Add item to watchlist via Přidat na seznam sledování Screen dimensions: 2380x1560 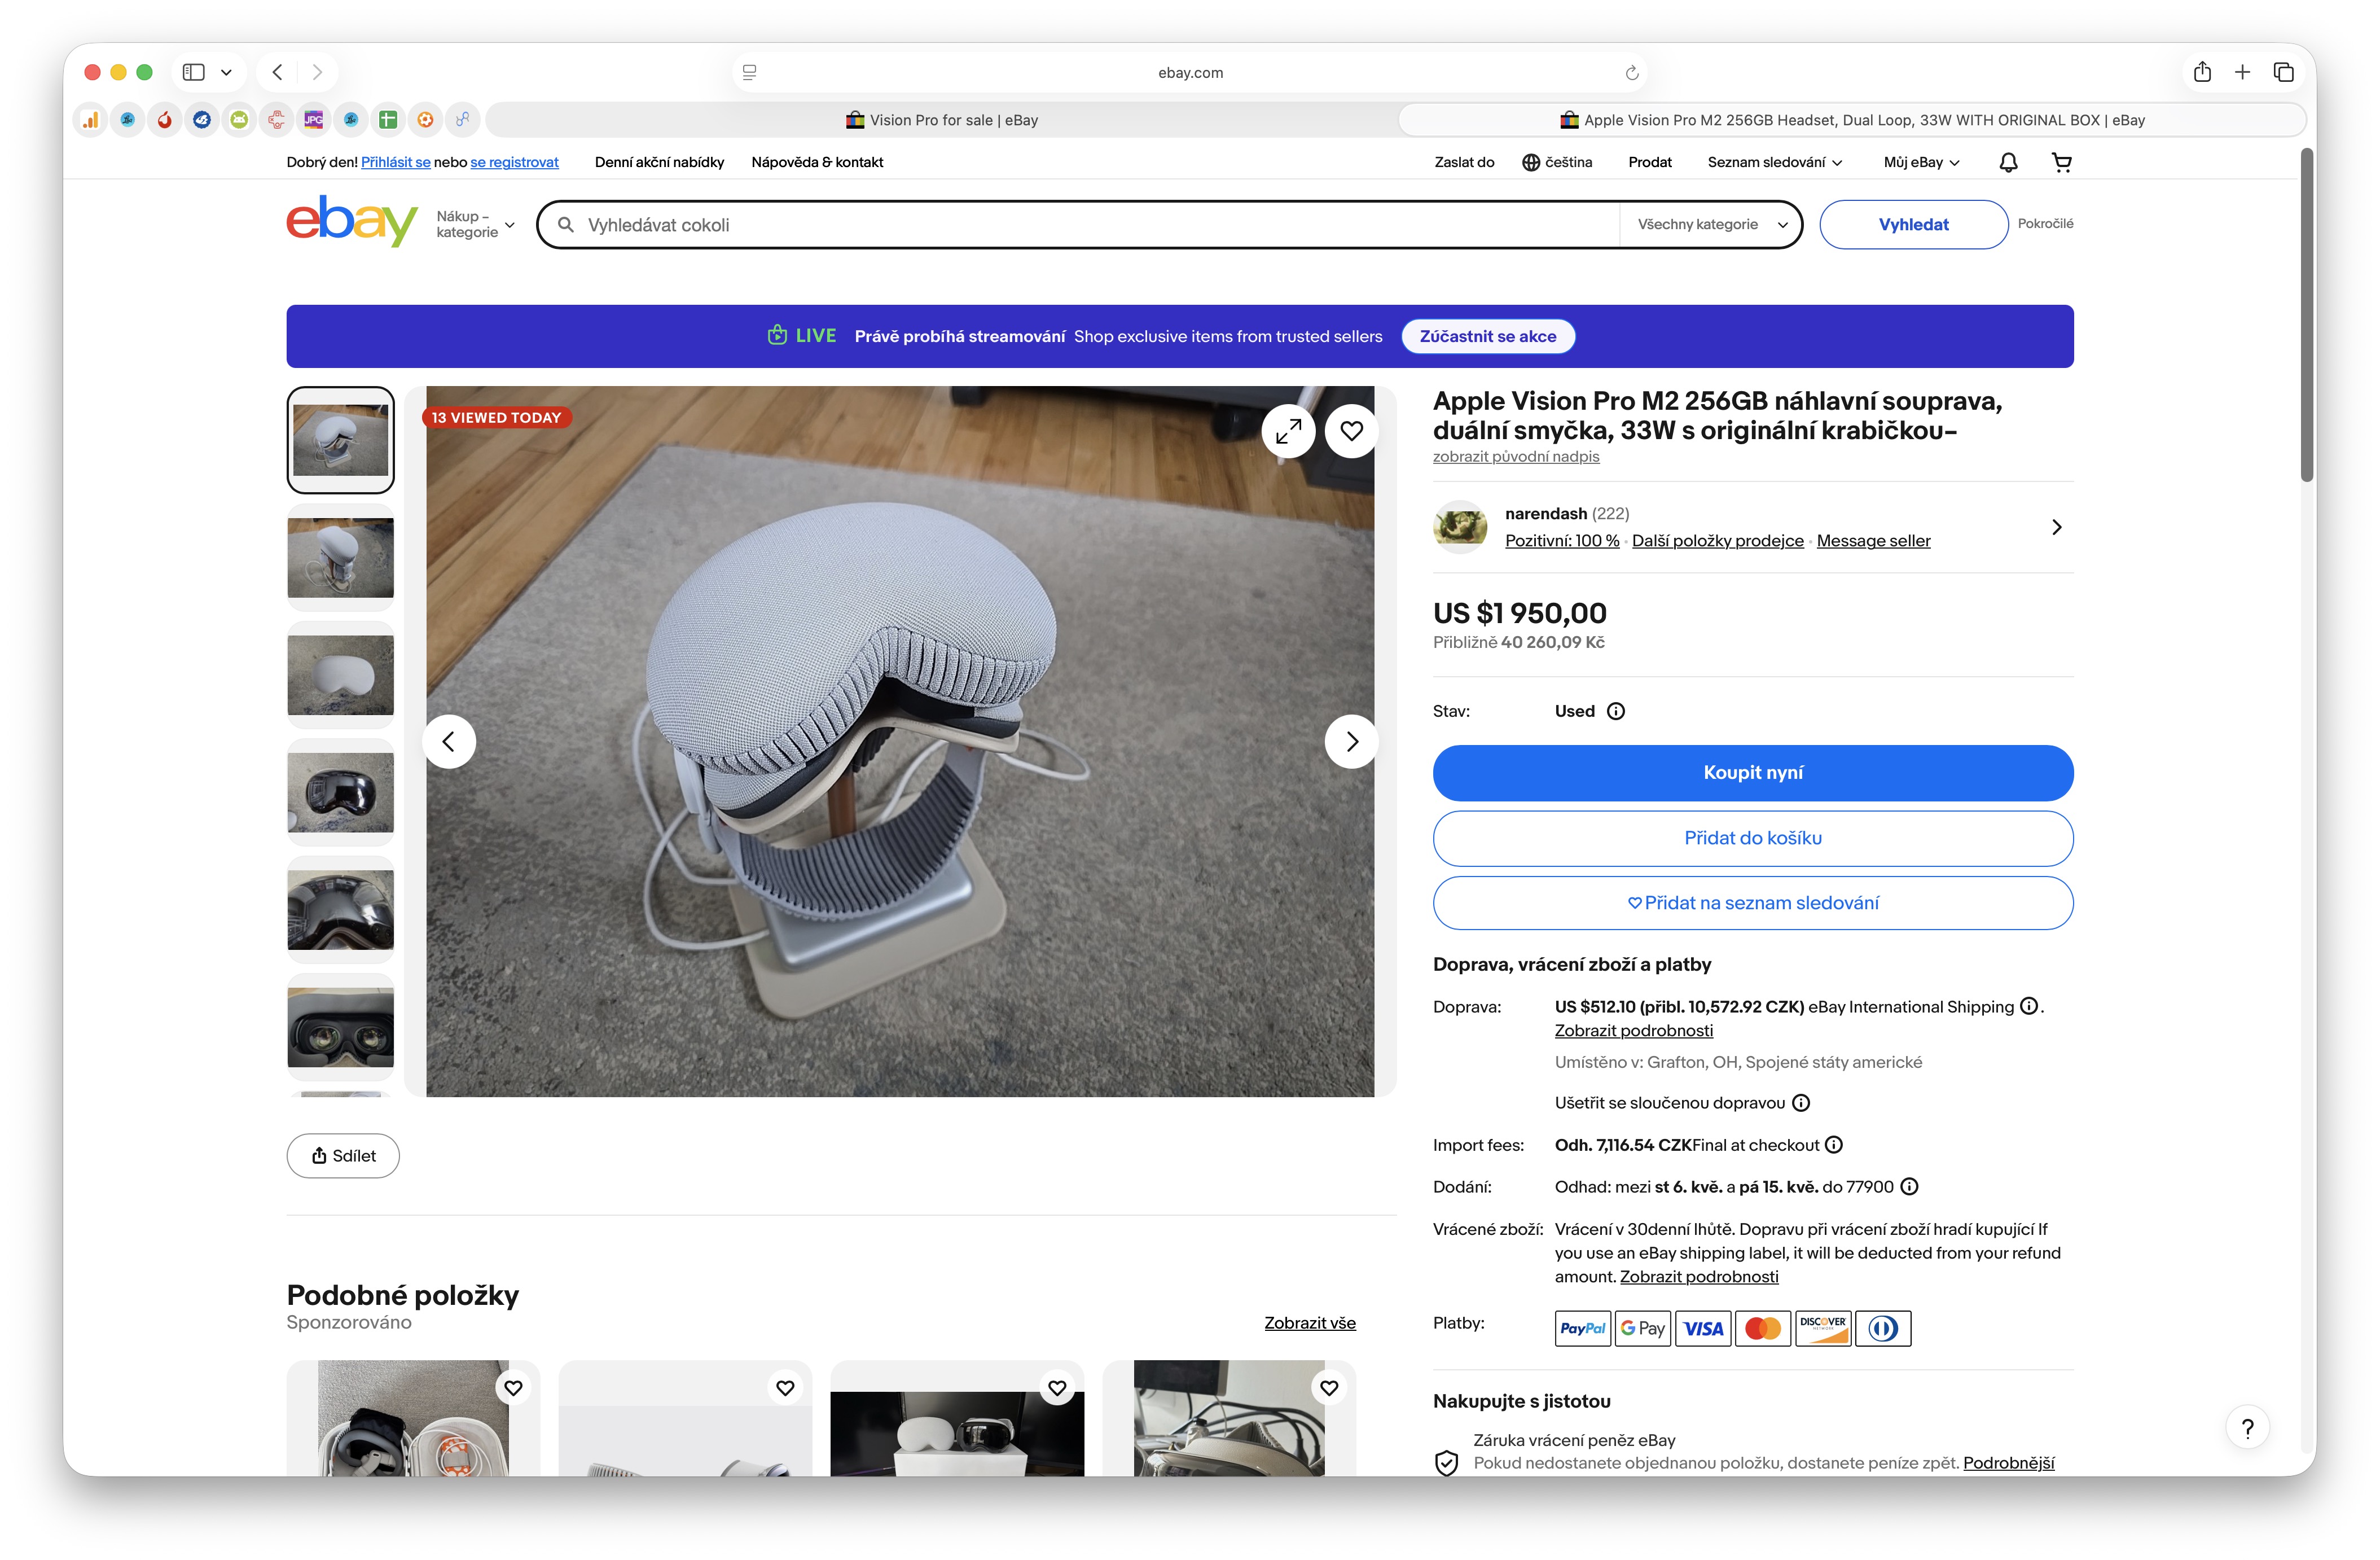click(x=1752, y=903)
